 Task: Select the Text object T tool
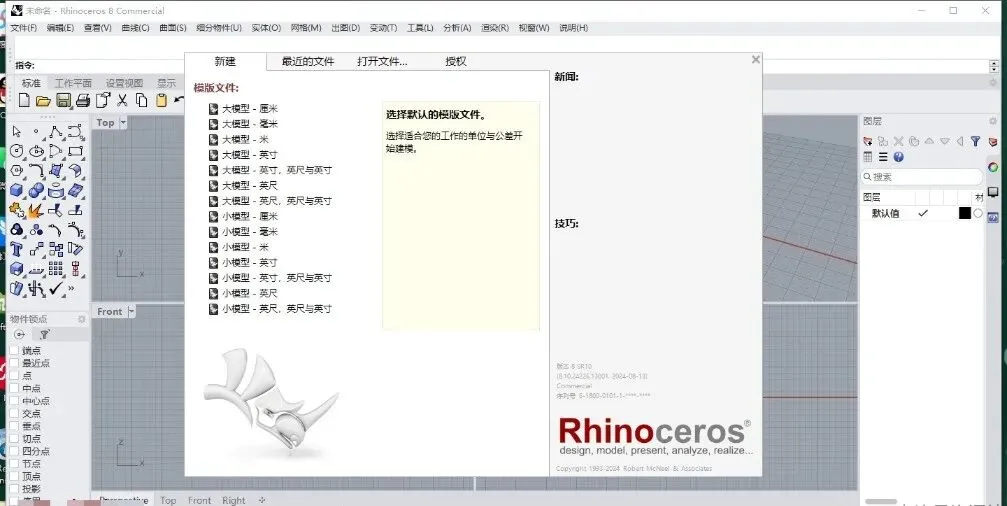17,249
